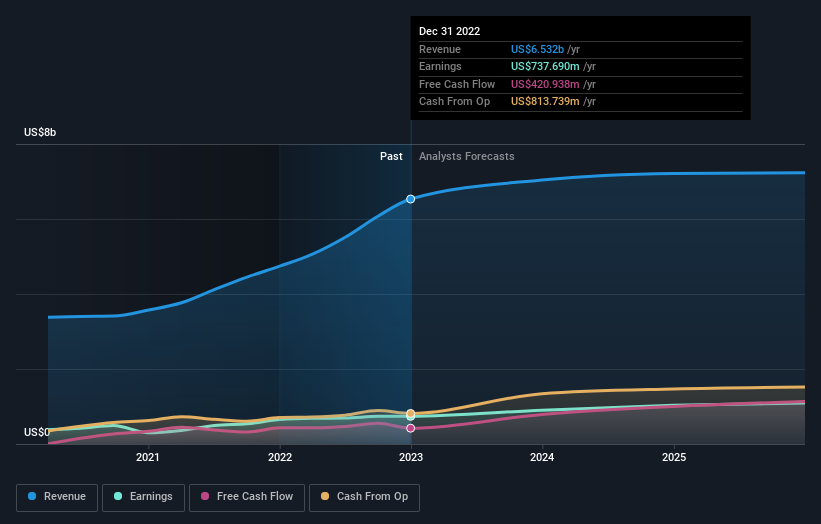Select the 2021 x-axis label
The height and width of the screenshot is (524, 821).
pos(148,458)
